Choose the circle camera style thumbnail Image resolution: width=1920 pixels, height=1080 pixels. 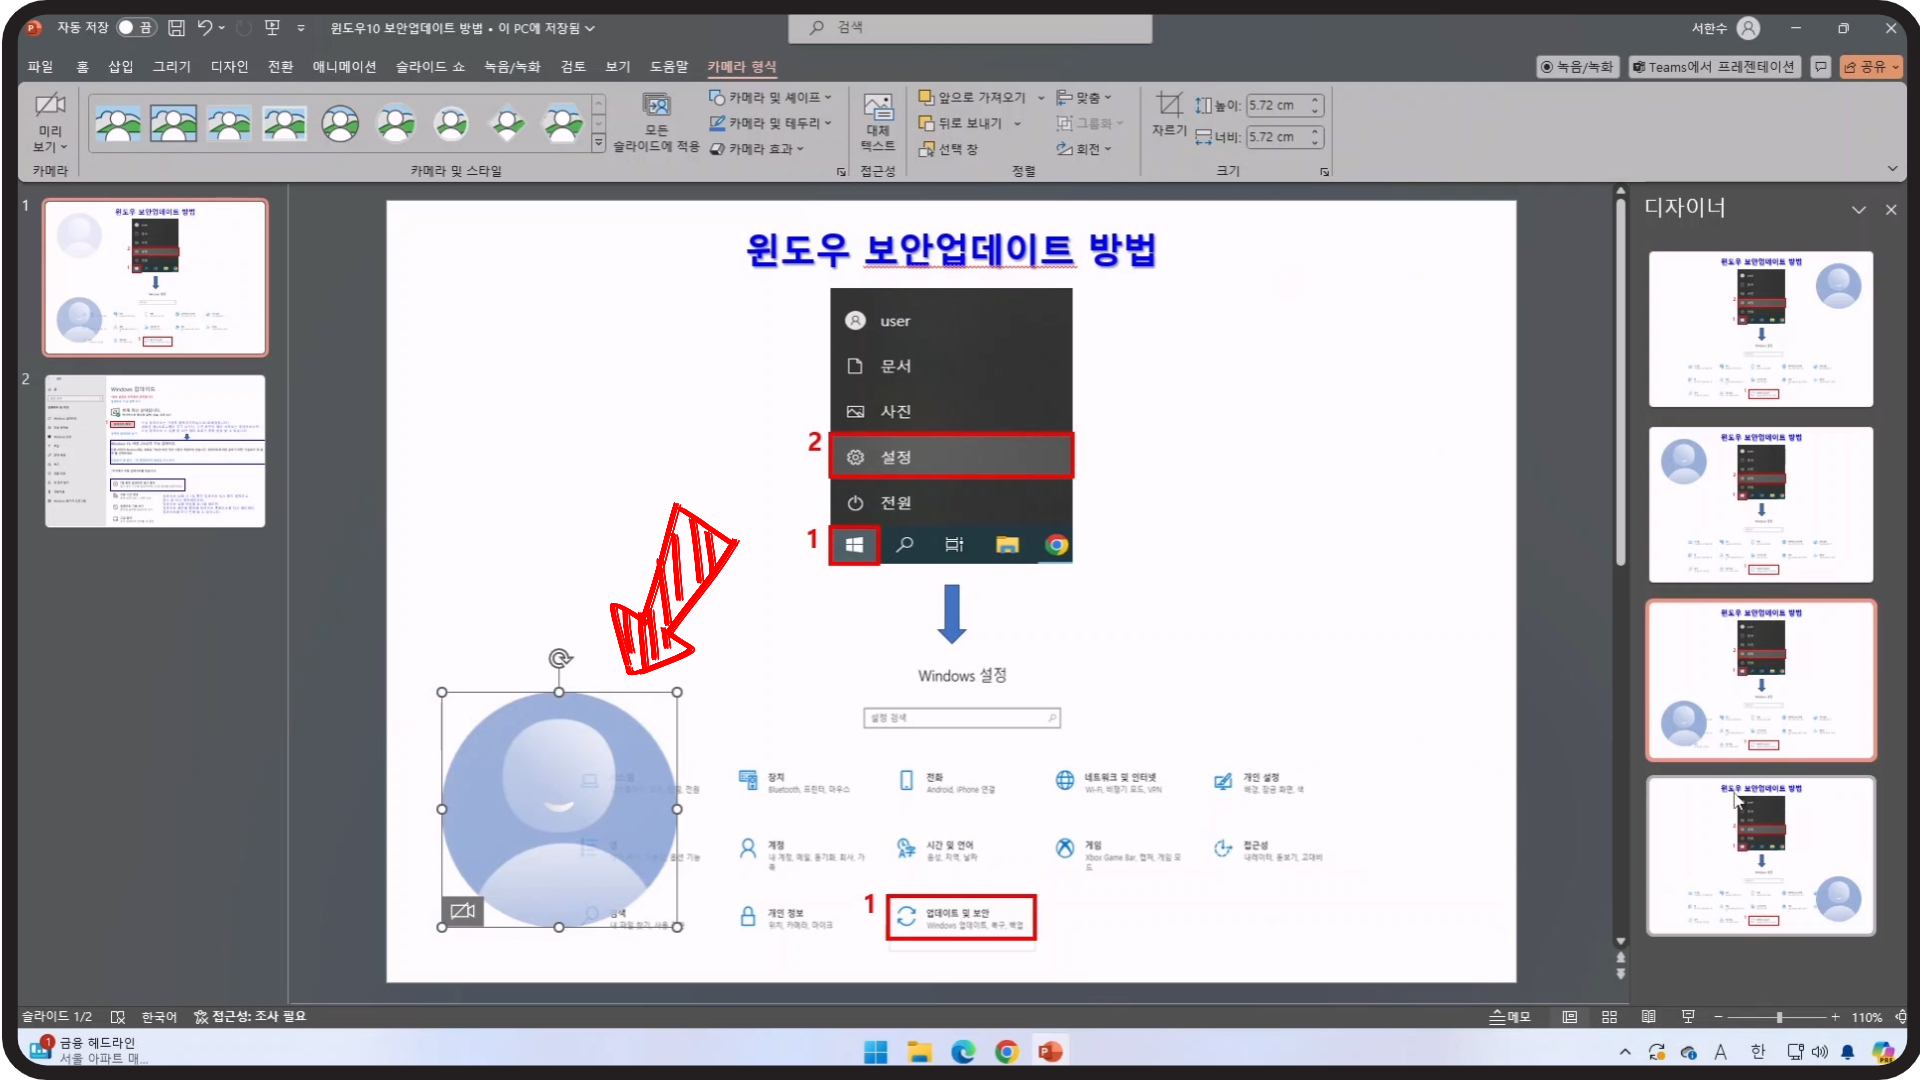tap(340, 123)
